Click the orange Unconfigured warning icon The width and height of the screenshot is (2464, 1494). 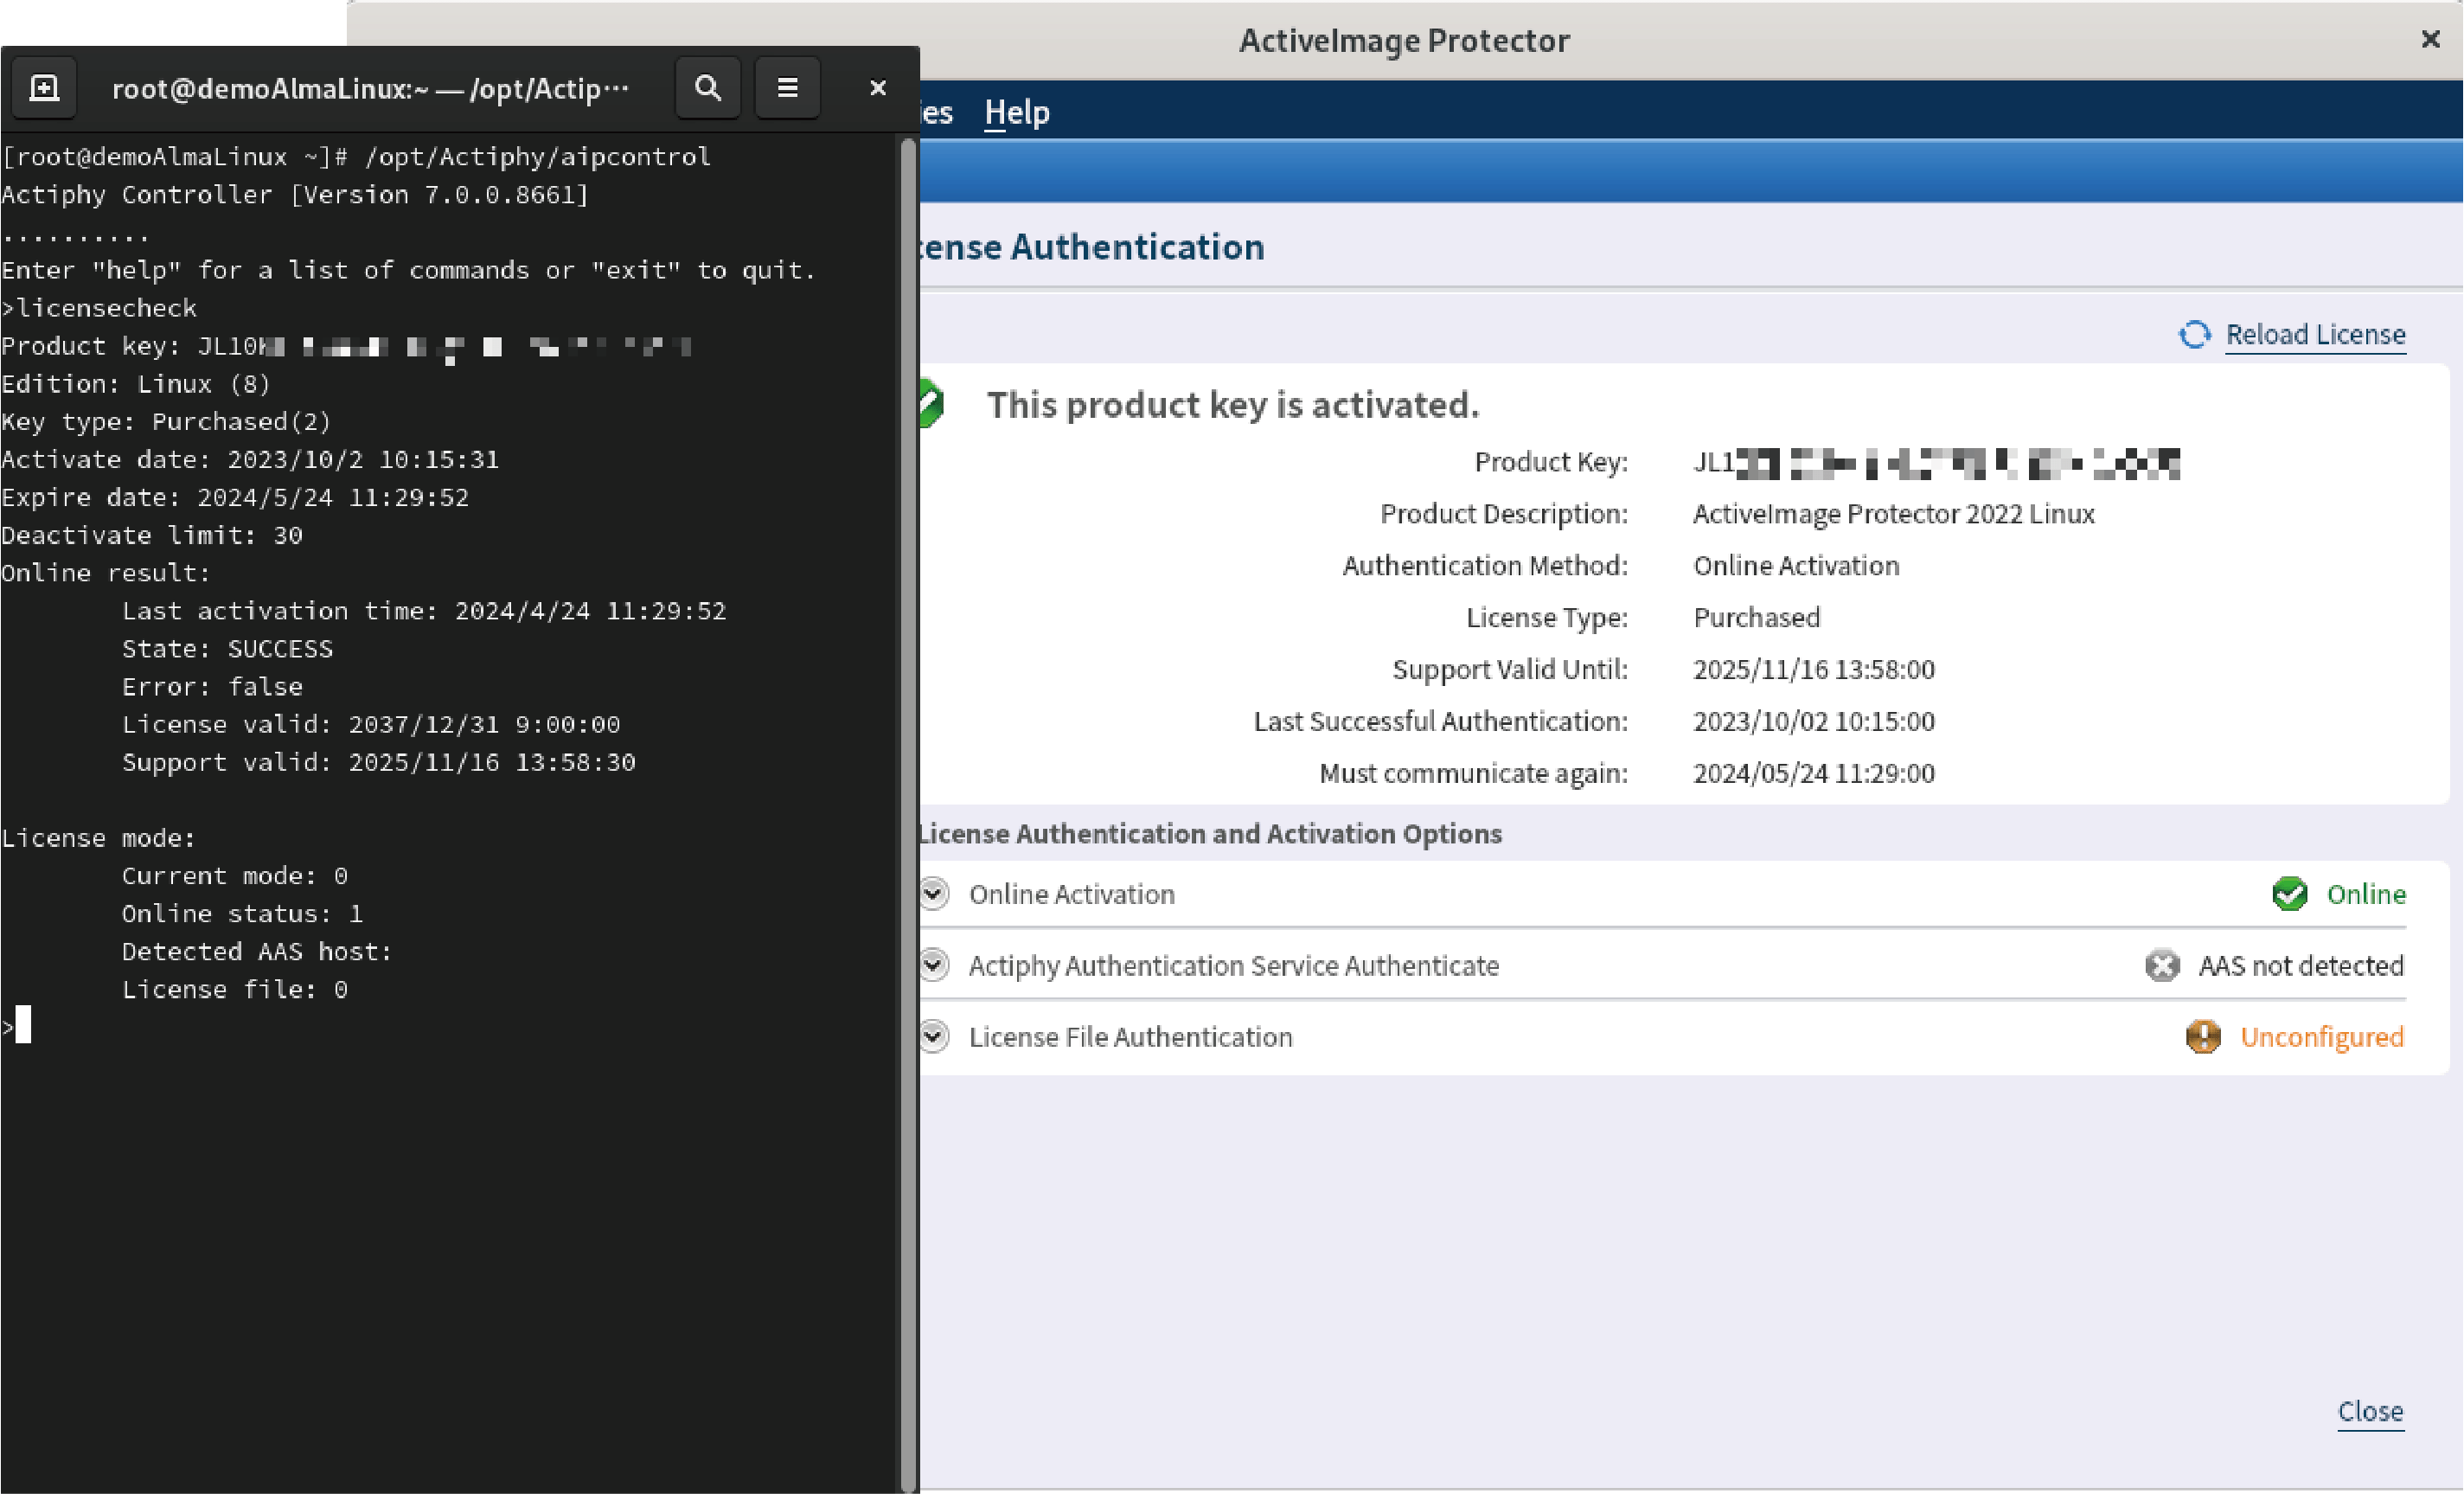coord(2203,1037)
